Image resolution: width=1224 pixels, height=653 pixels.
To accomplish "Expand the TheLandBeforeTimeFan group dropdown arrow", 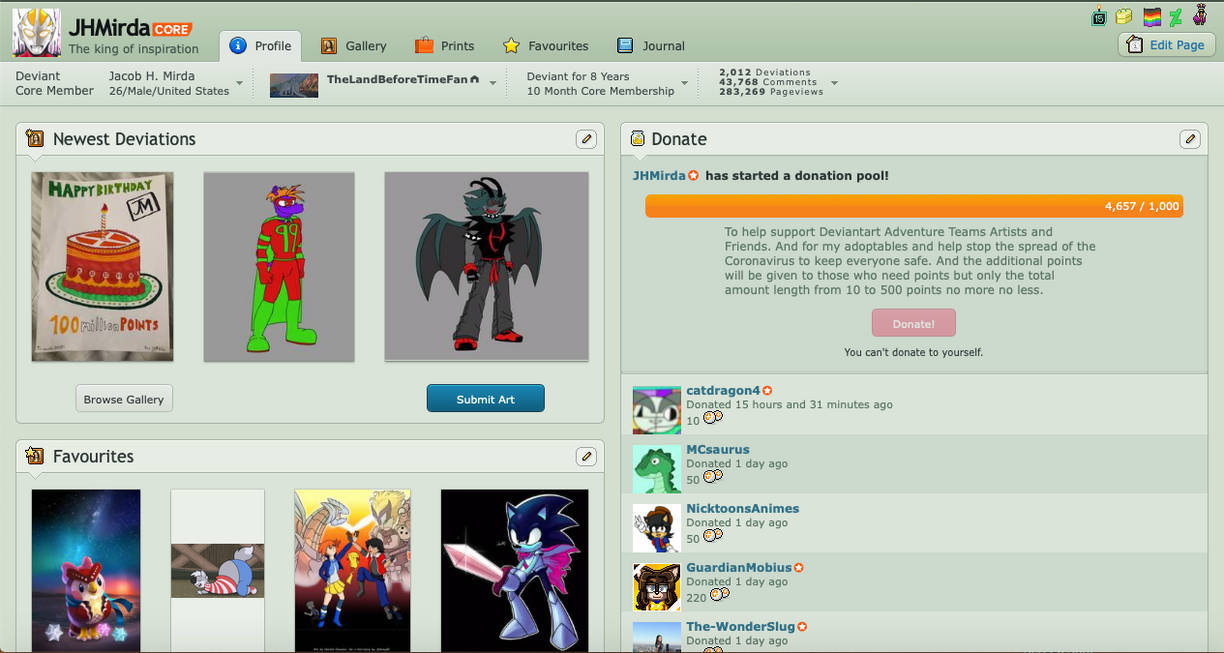I will point(493,83).
